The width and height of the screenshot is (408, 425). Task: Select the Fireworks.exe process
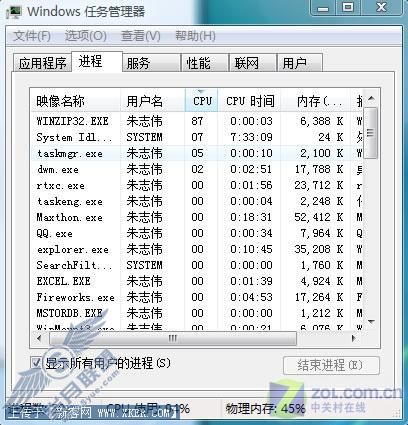pos(197,297)
